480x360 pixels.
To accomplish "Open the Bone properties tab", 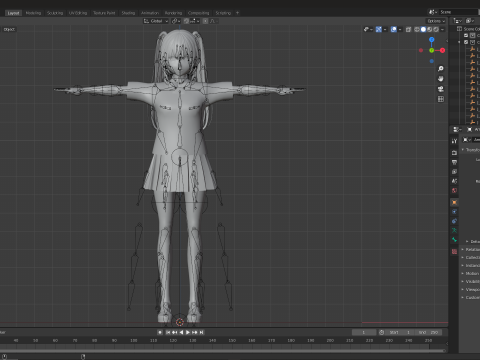I will [454, 240].
